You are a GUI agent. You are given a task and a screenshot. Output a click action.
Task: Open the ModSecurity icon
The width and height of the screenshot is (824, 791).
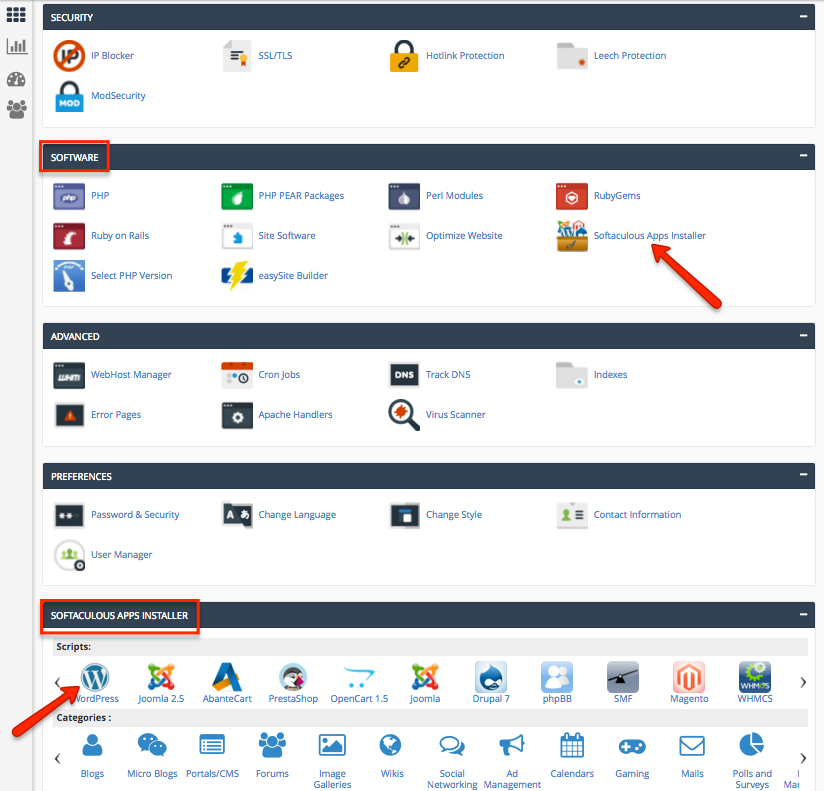click(x=69, y=96)
